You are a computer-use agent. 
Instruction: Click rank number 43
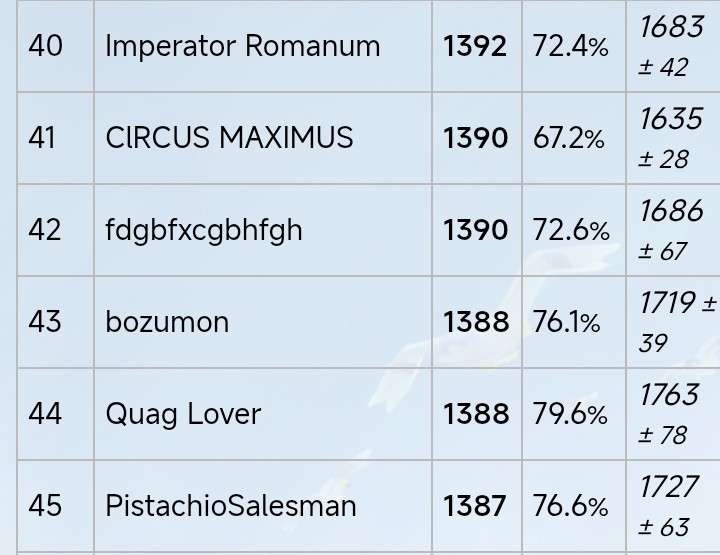(45, 322)
